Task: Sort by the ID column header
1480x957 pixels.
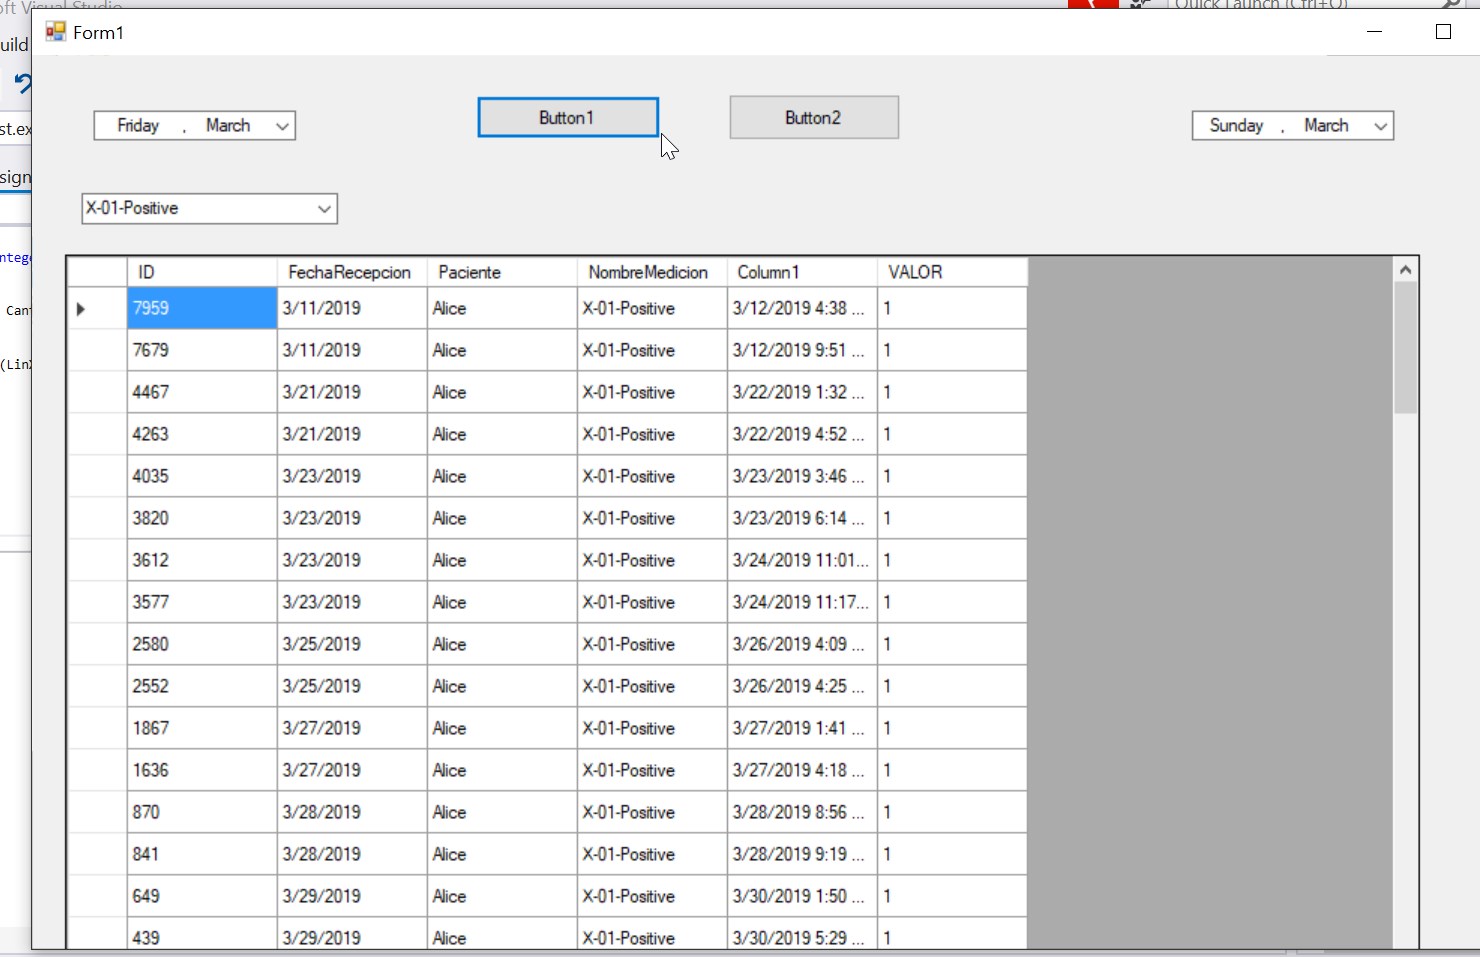Action: (x=202, y=272)
